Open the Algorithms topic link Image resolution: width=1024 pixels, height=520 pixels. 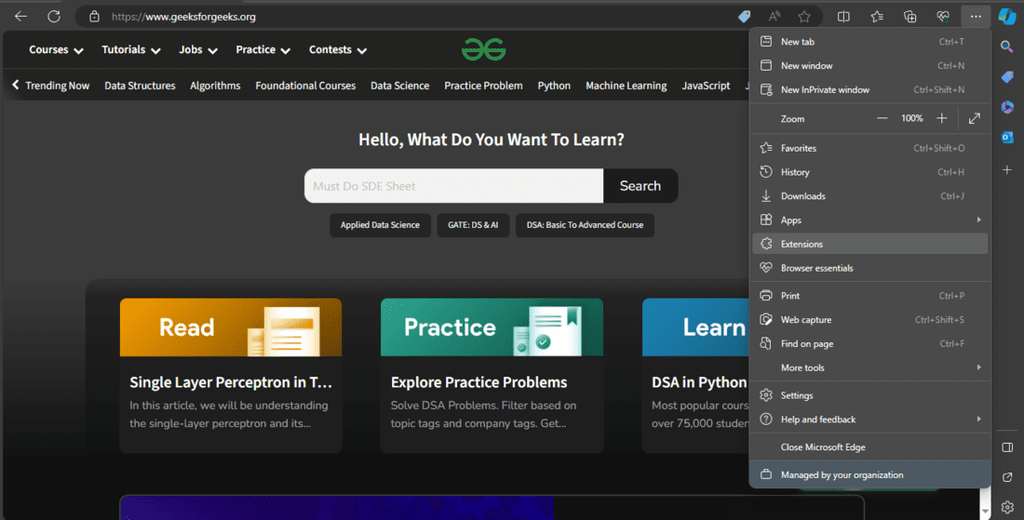click(215, 86)
